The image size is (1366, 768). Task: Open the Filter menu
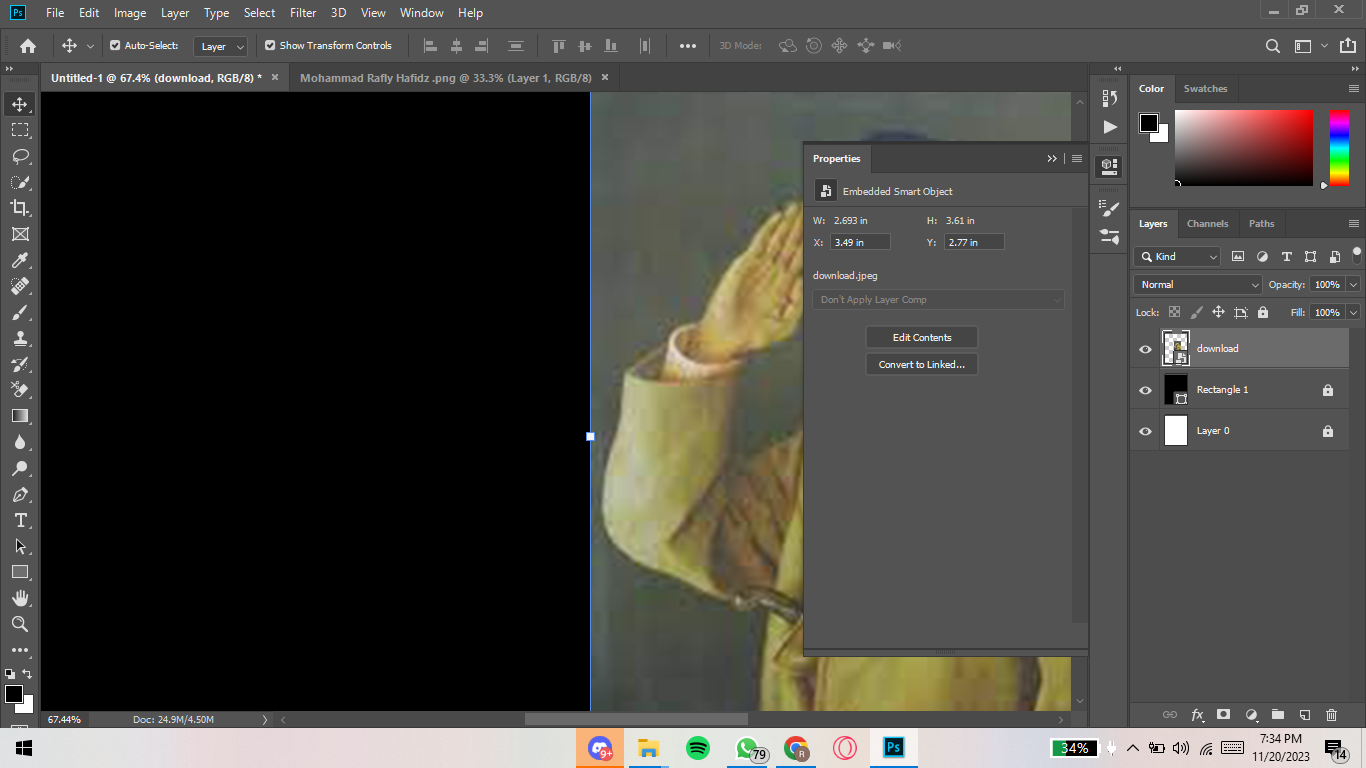pyautogui.click(x=302, y=13)
